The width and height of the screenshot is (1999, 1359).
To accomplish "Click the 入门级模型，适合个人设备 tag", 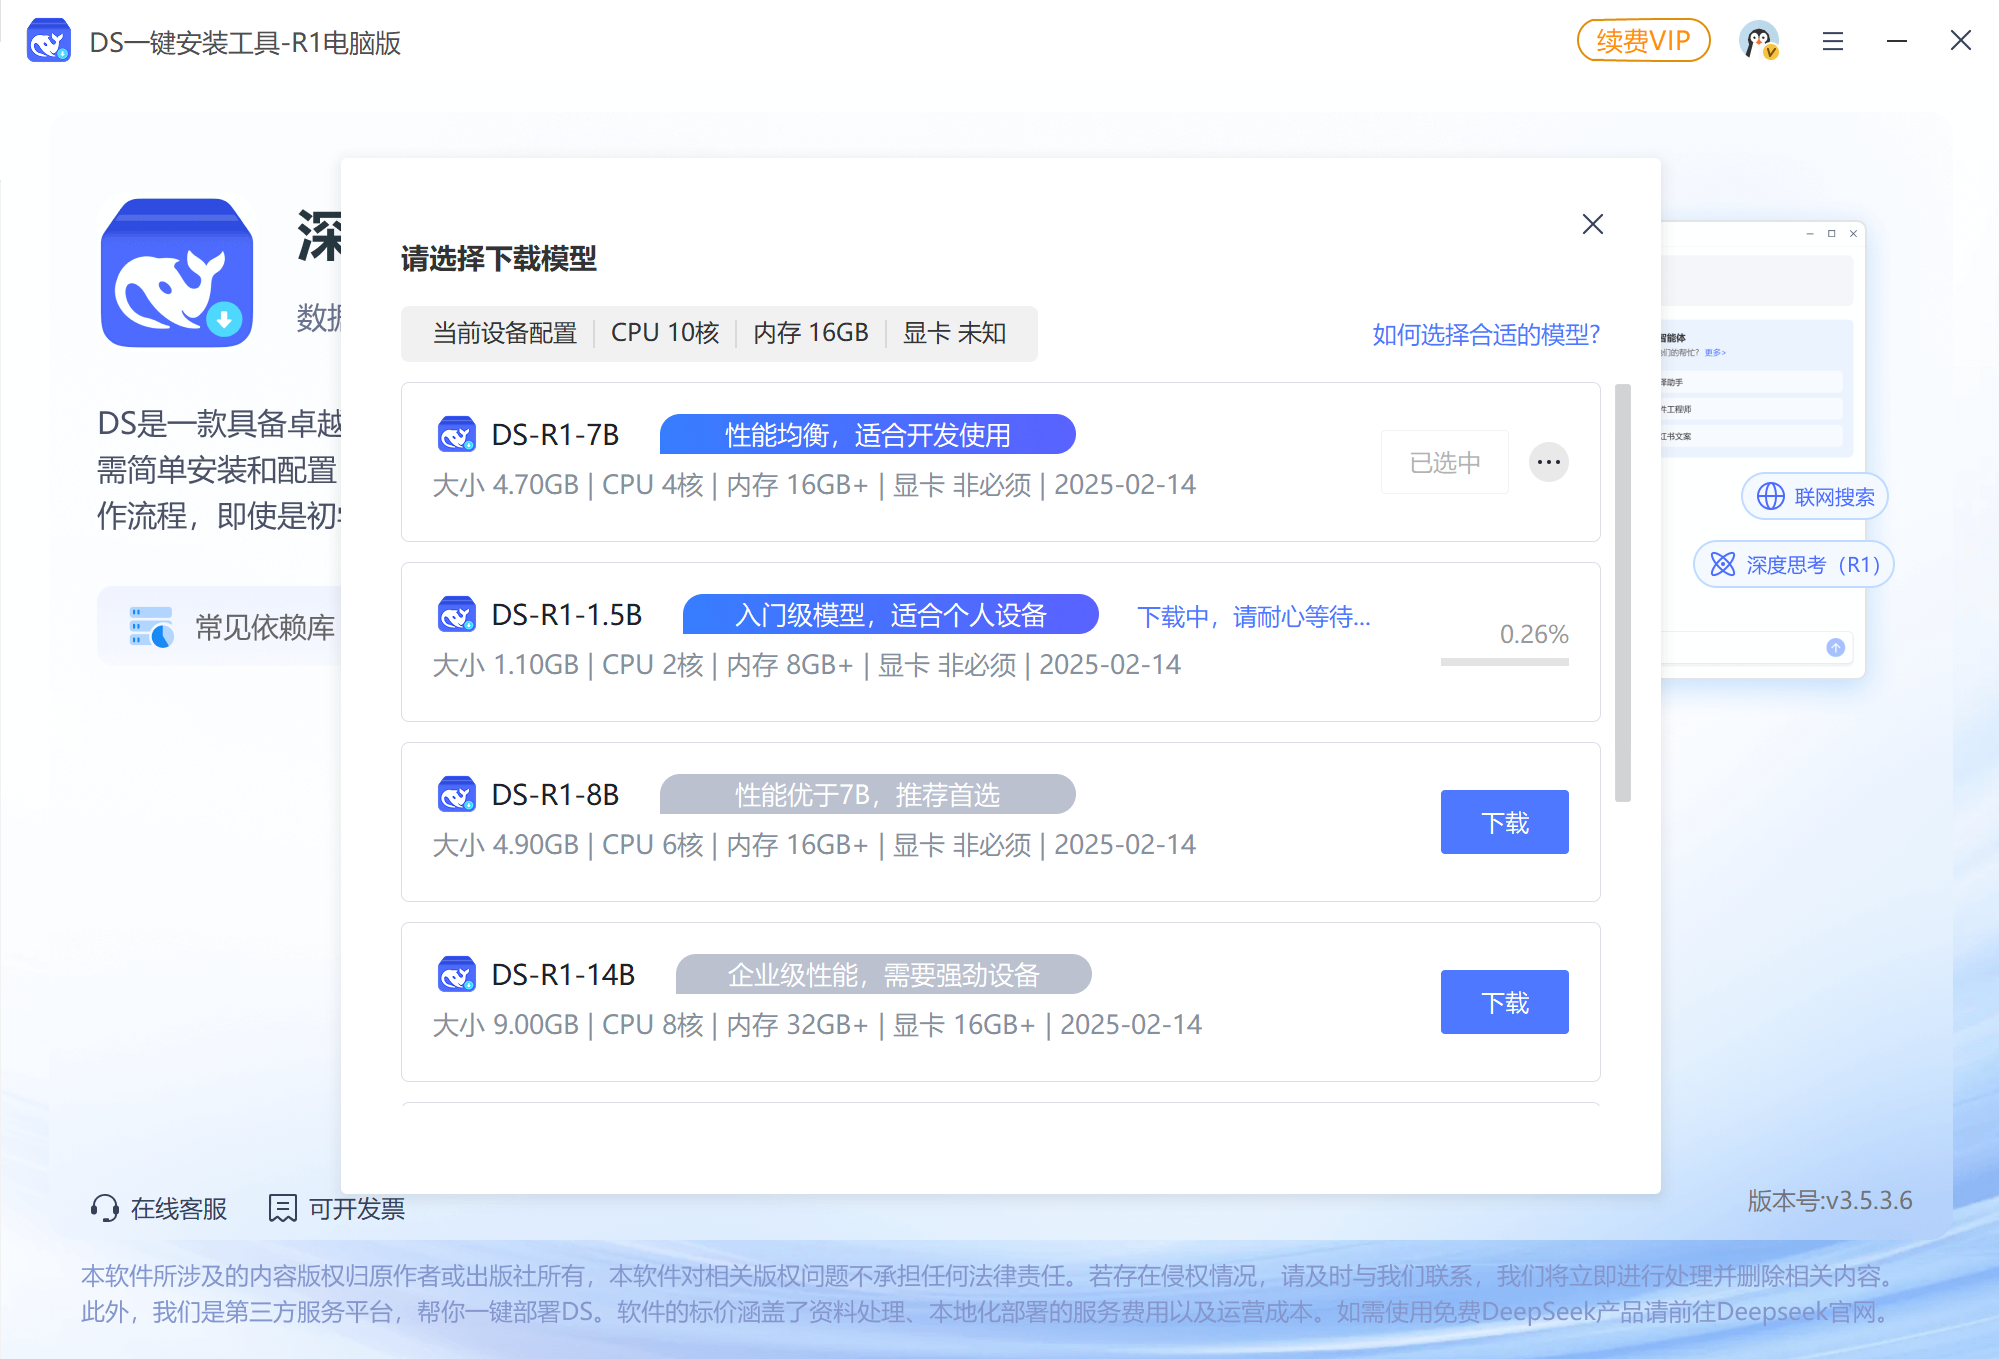I will point(890,615).
